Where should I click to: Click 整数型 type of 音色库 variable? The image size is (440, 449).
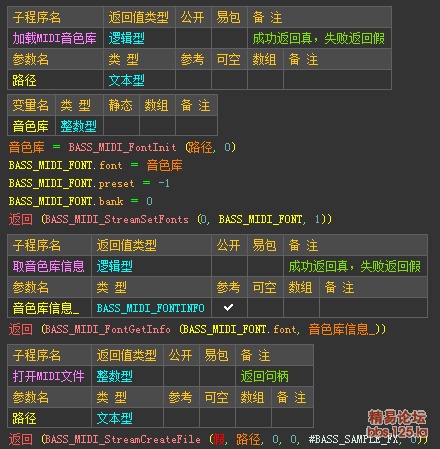[79, 126]
